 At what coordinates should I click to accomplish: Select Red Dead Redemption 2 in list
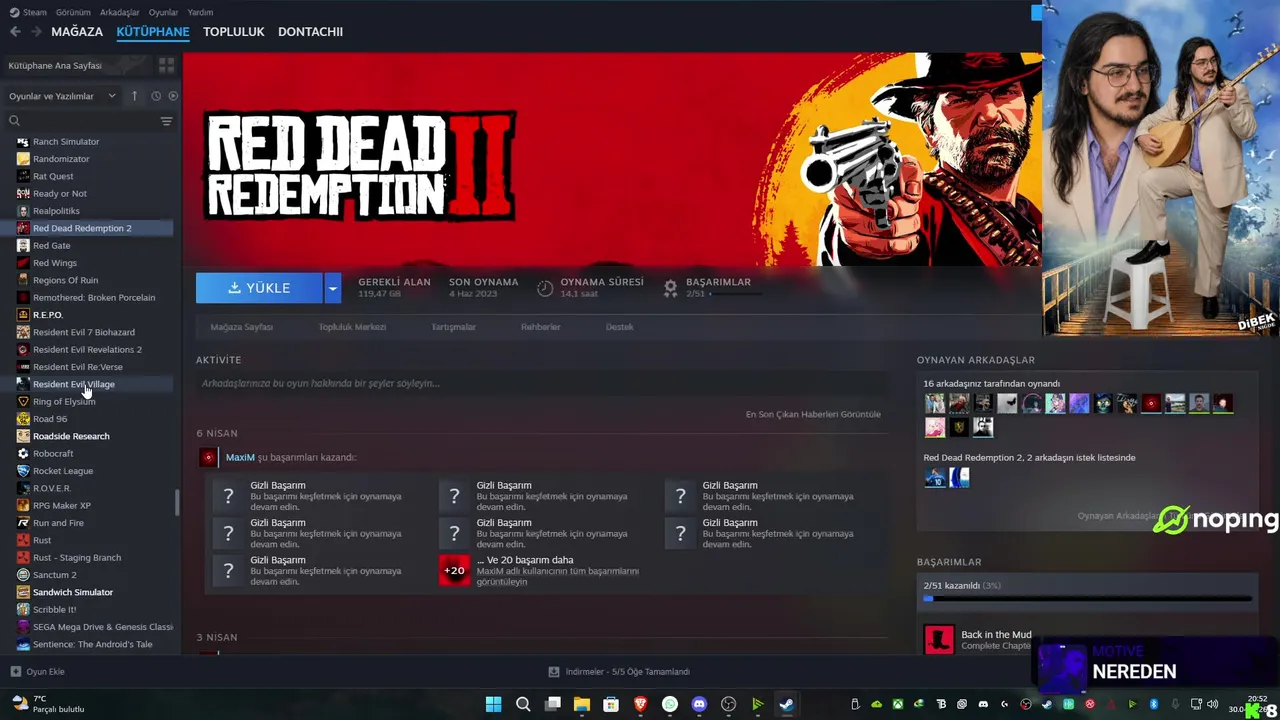[x=82, y=228]
